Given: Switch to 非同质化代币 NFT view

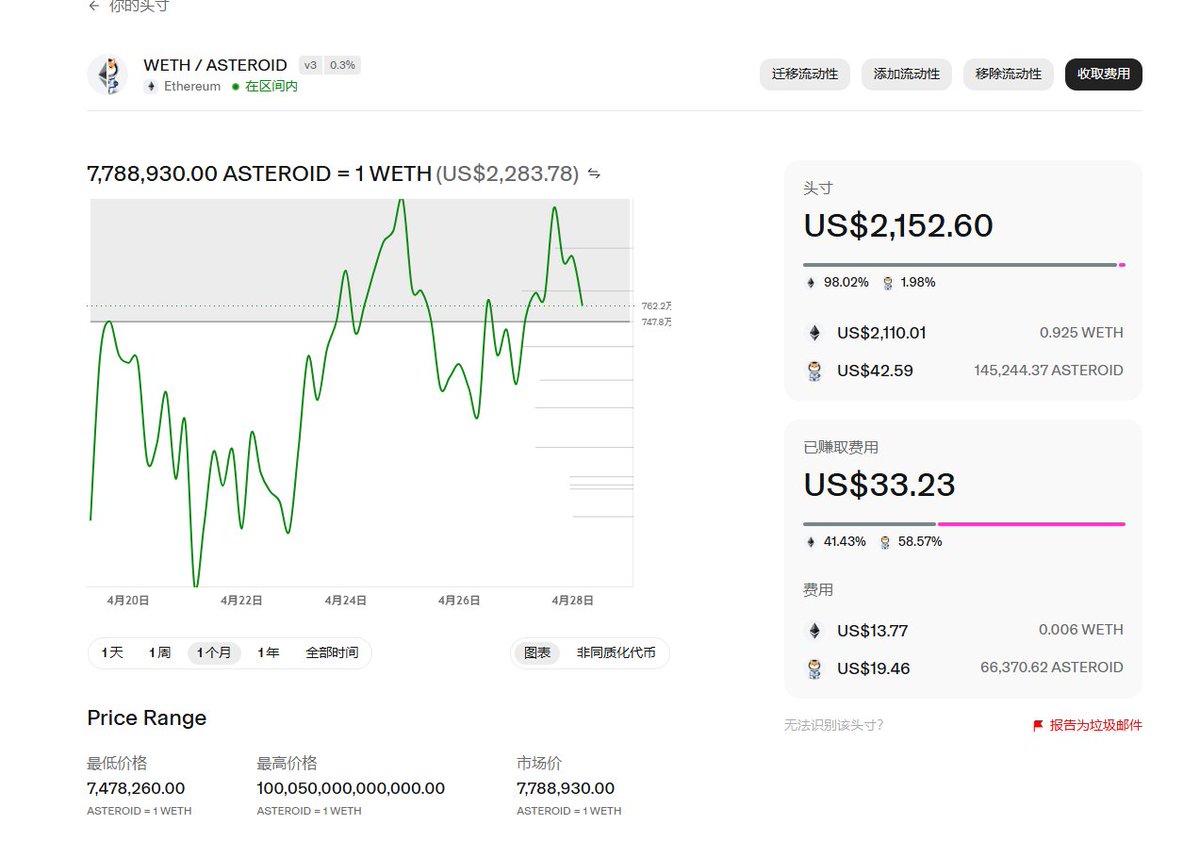Looking at the screenshot, I should pos(616,653).
